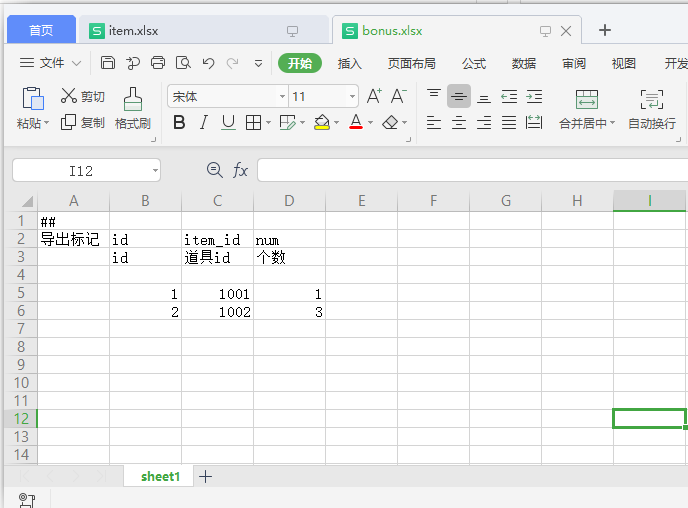Click the increase font size icon
Screen dimensions: 688x508
[x=374, y=97]
